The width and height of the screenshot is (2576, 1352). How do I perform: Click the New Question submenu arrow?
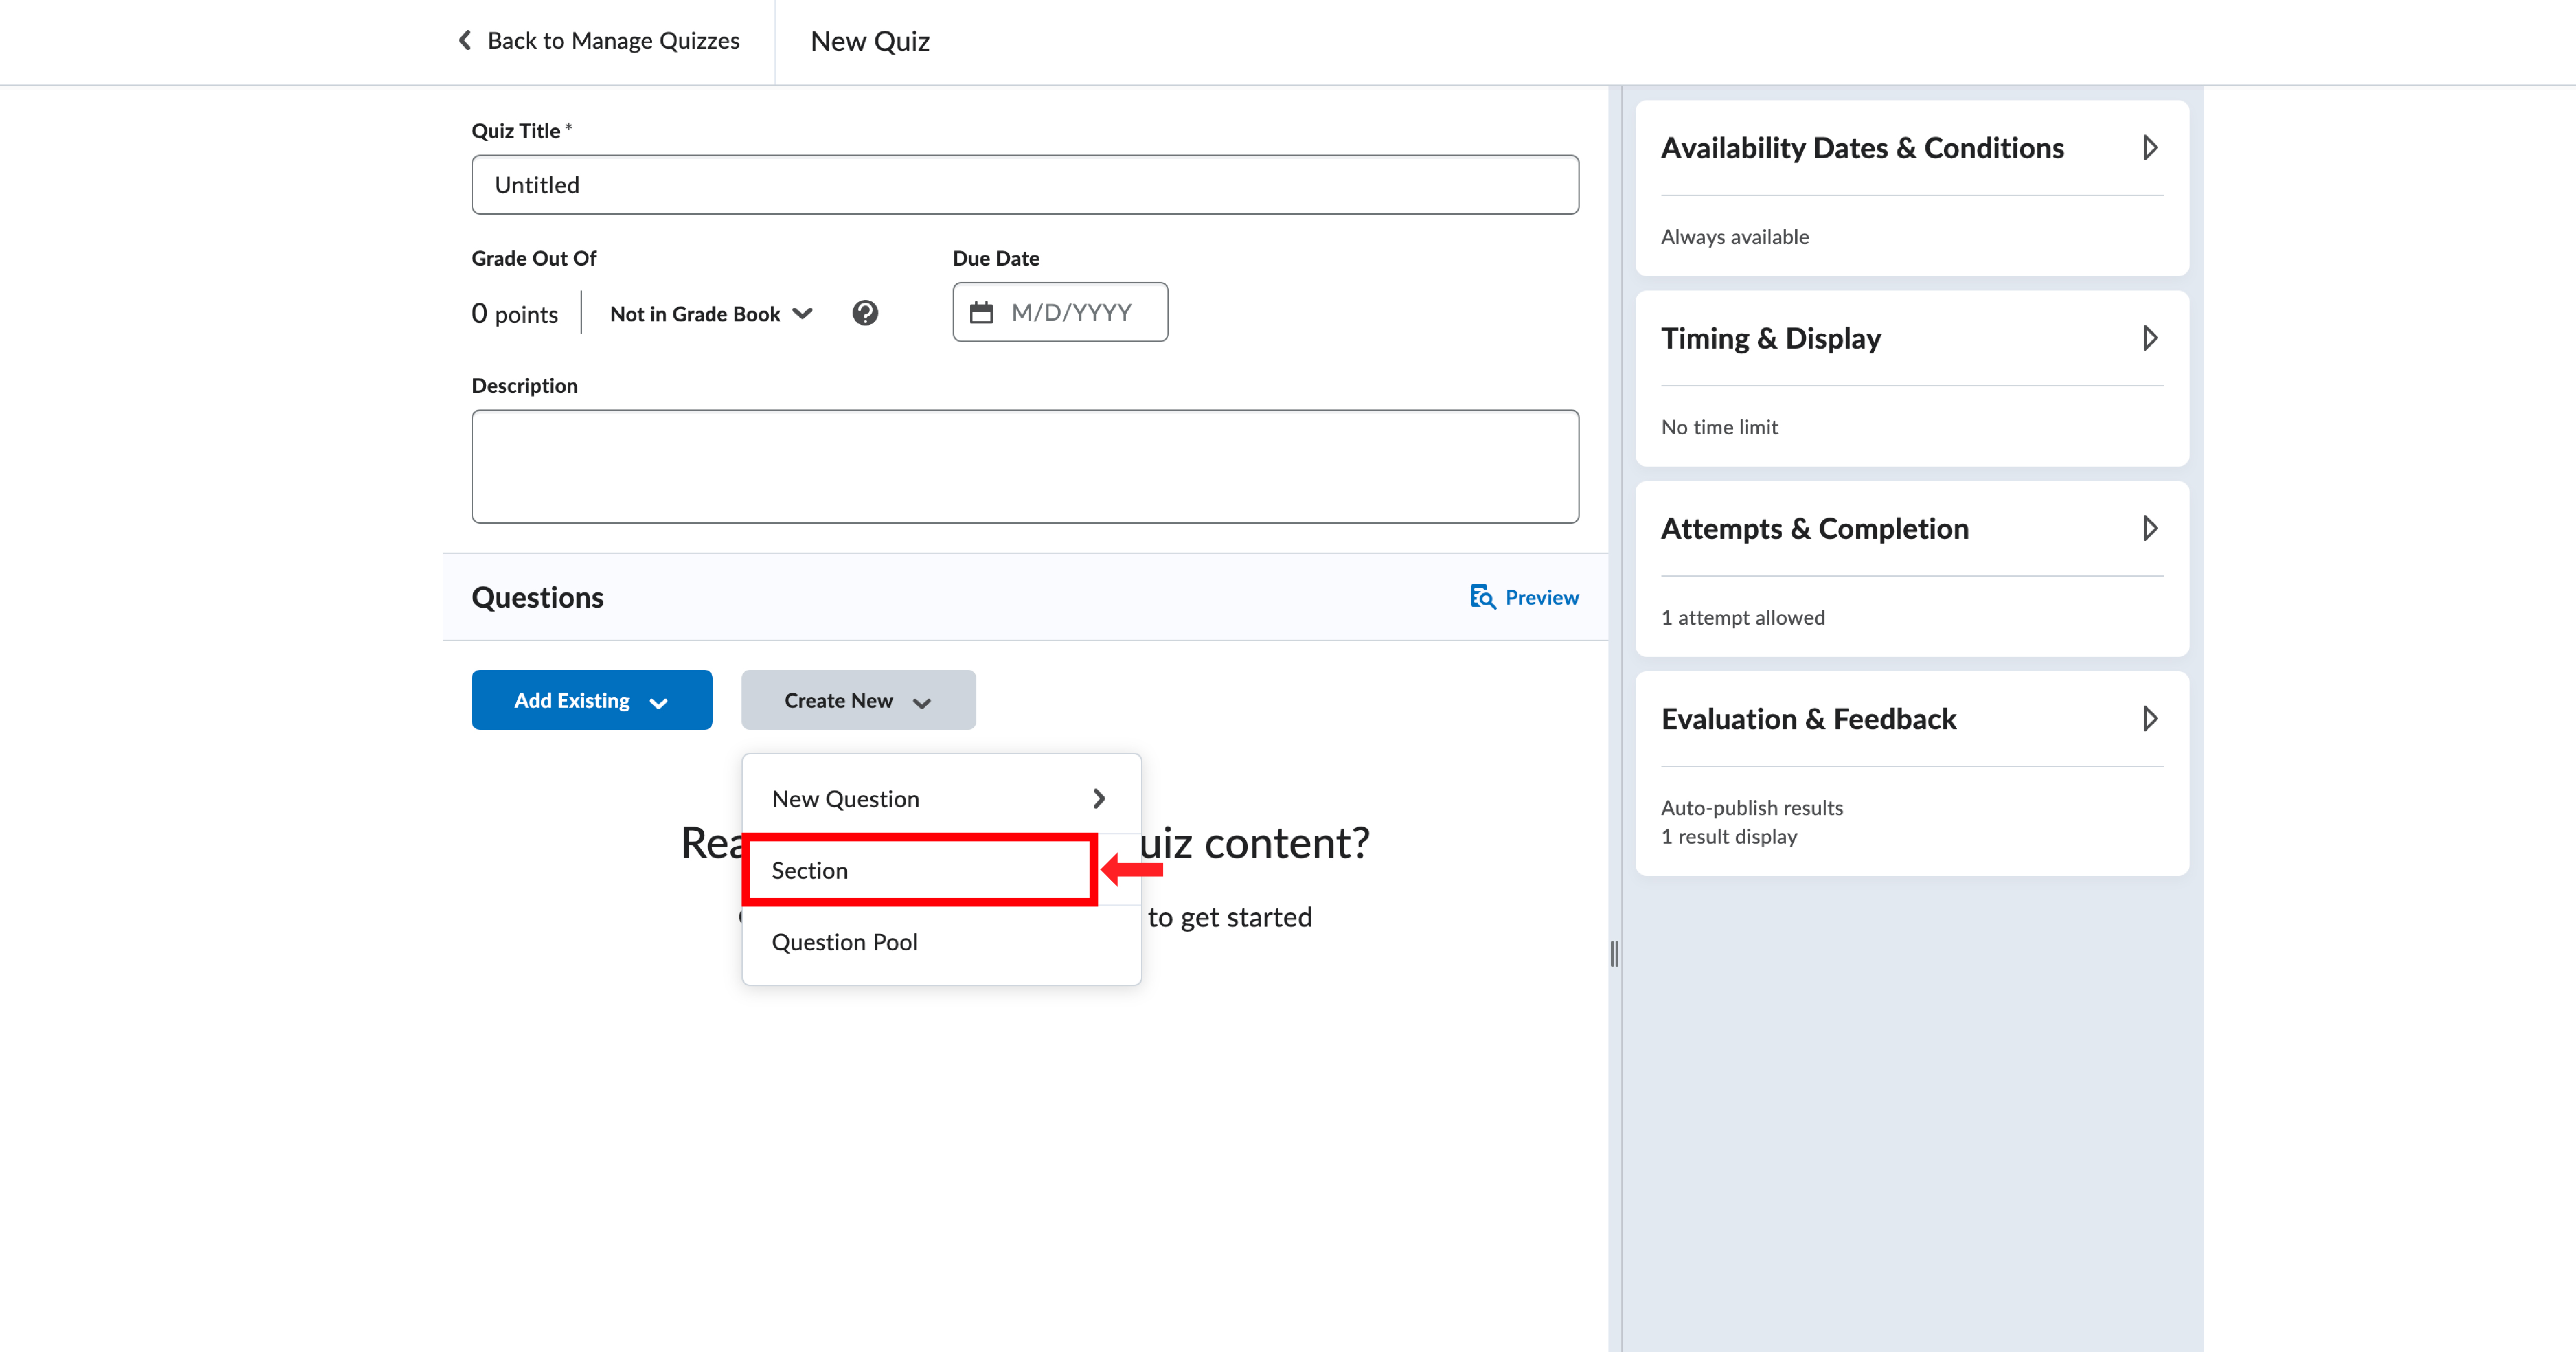[1098, 799]
